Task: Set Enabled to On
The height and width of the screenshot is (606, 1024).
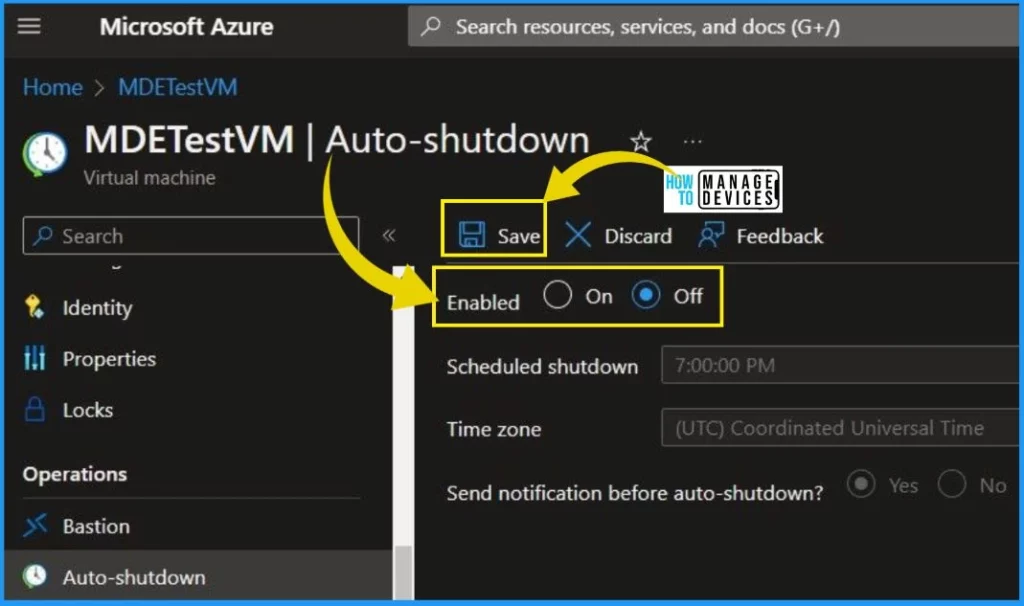Action: coord(557,295)
